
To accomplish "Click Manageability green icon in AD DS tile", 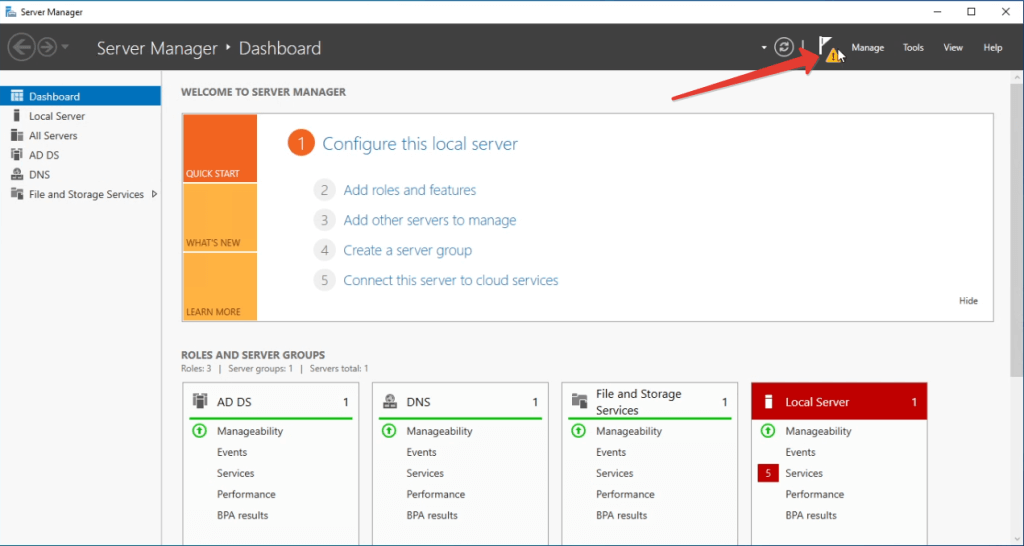I will (x=199, y=431).
